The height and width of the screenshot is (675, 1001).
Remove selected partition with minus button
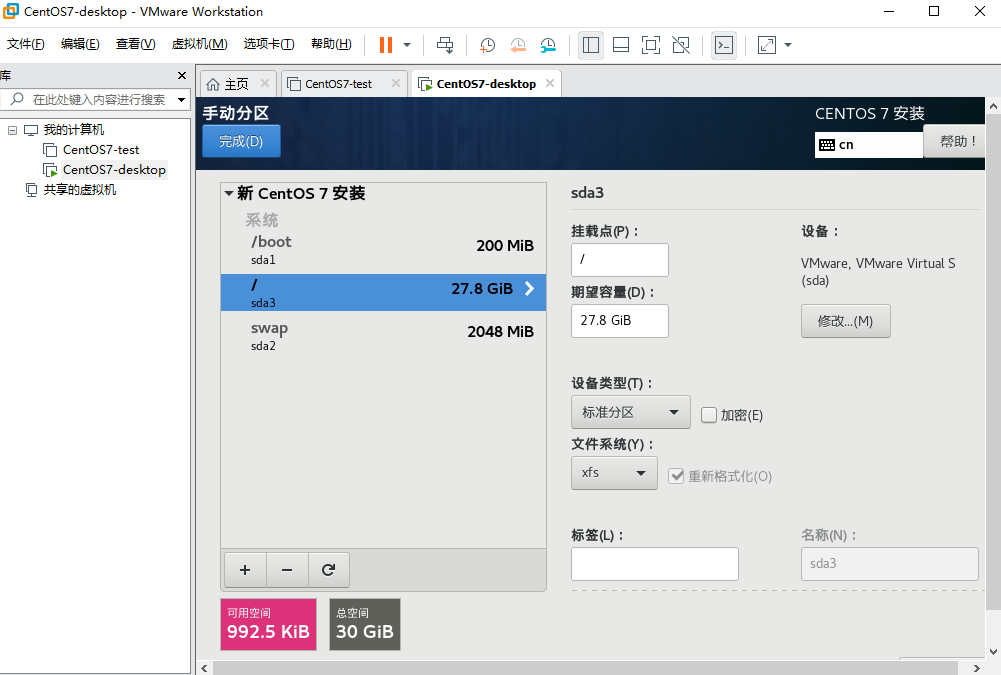[287, 570]
